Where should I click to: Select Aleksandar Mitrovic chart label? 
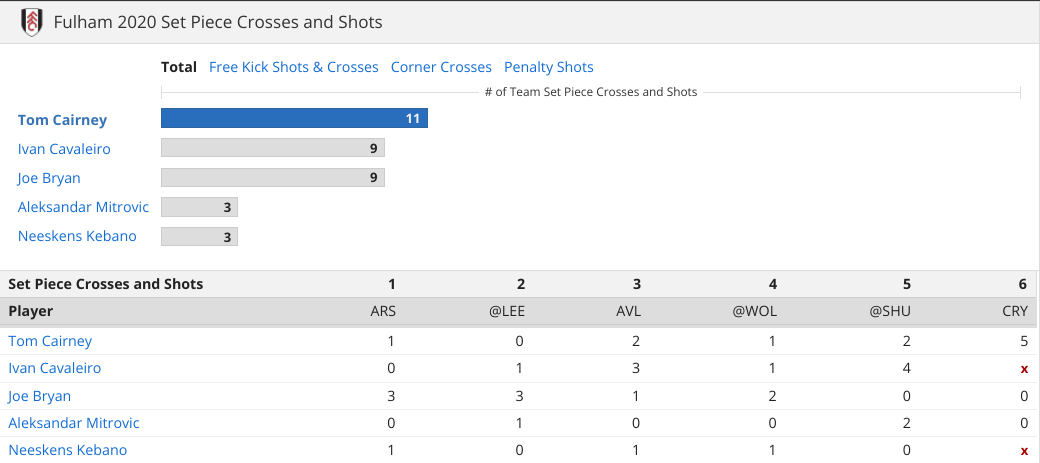[x=84, y=207]
